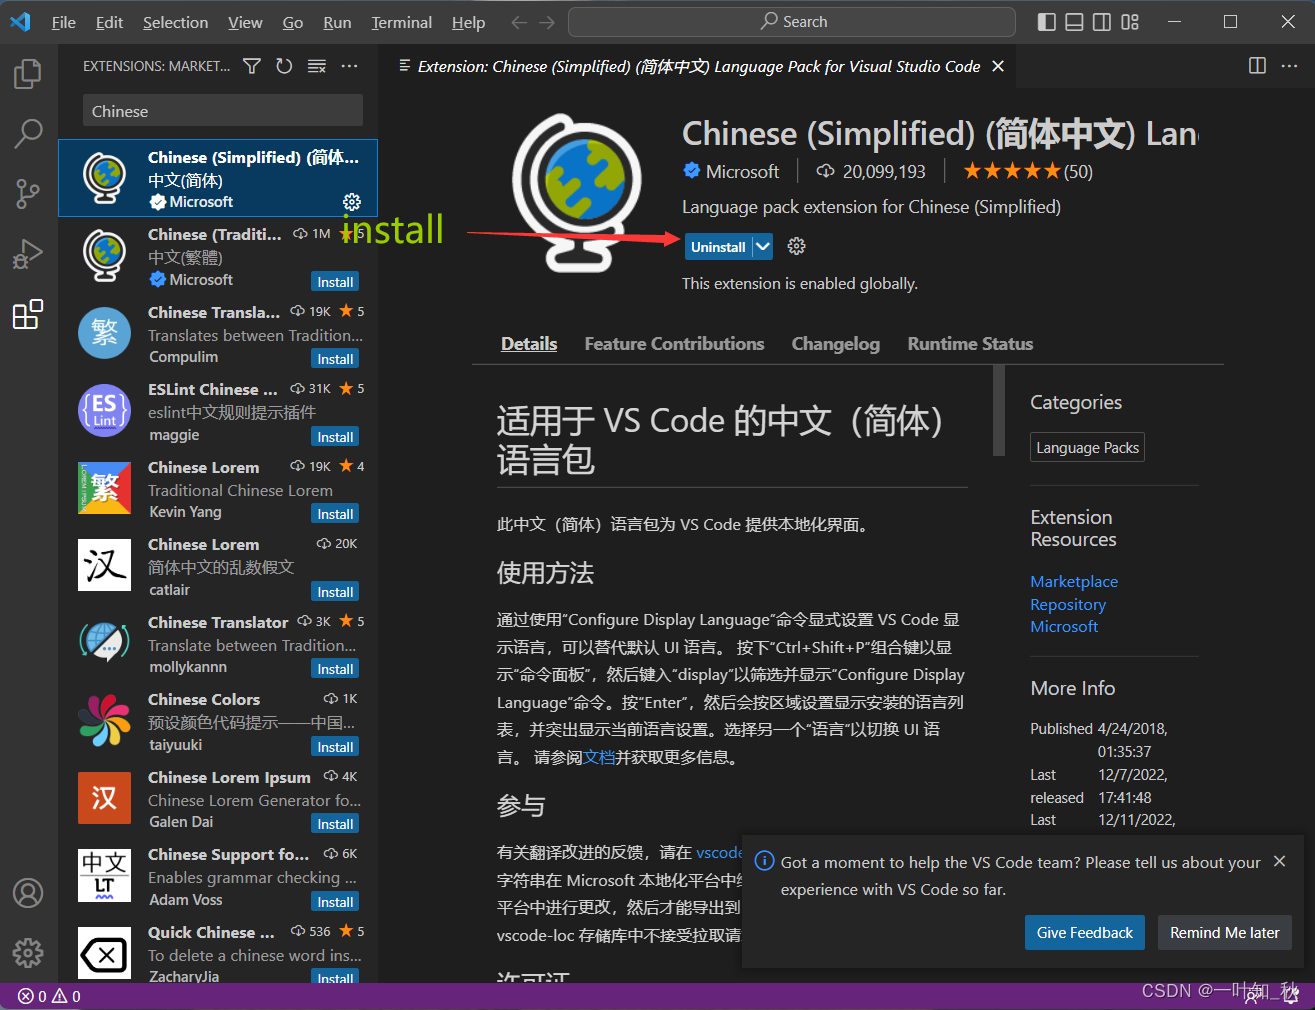Open the Help menu
The image size is (1315, 1010).
(x=468, y=22)
